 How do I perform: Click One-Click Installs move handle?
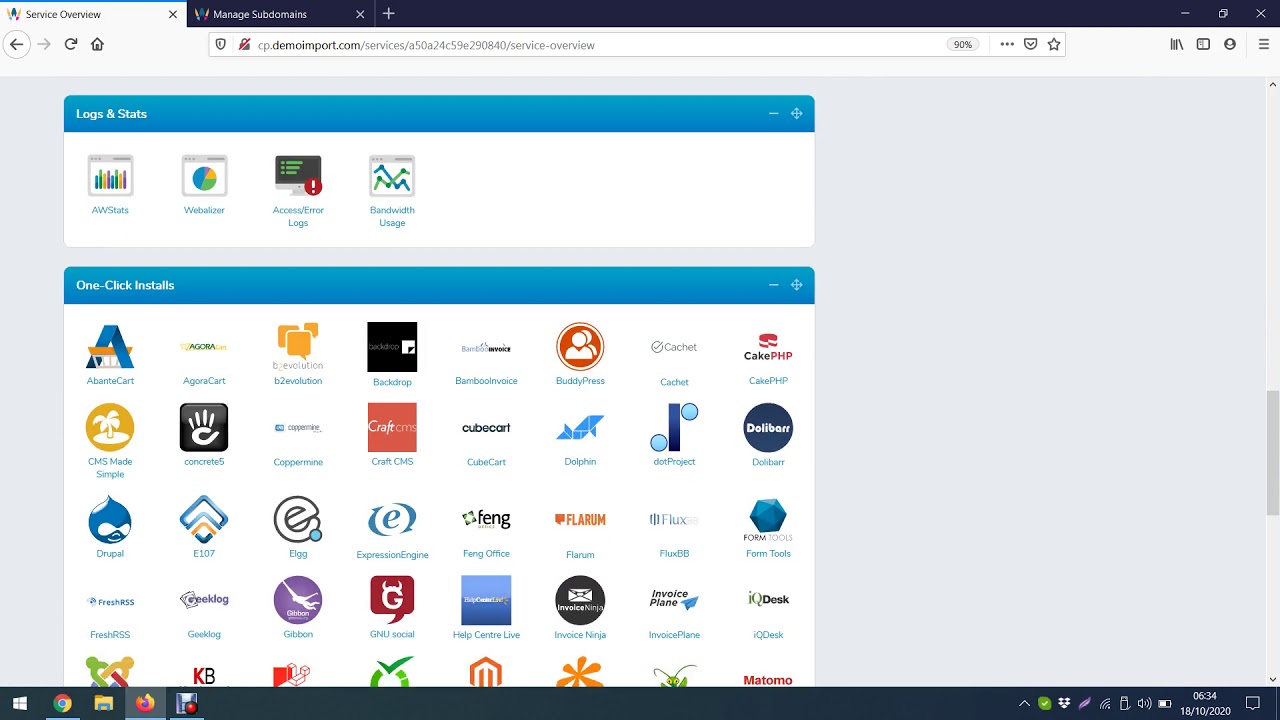pyautogui.click(x=796, y=285)
